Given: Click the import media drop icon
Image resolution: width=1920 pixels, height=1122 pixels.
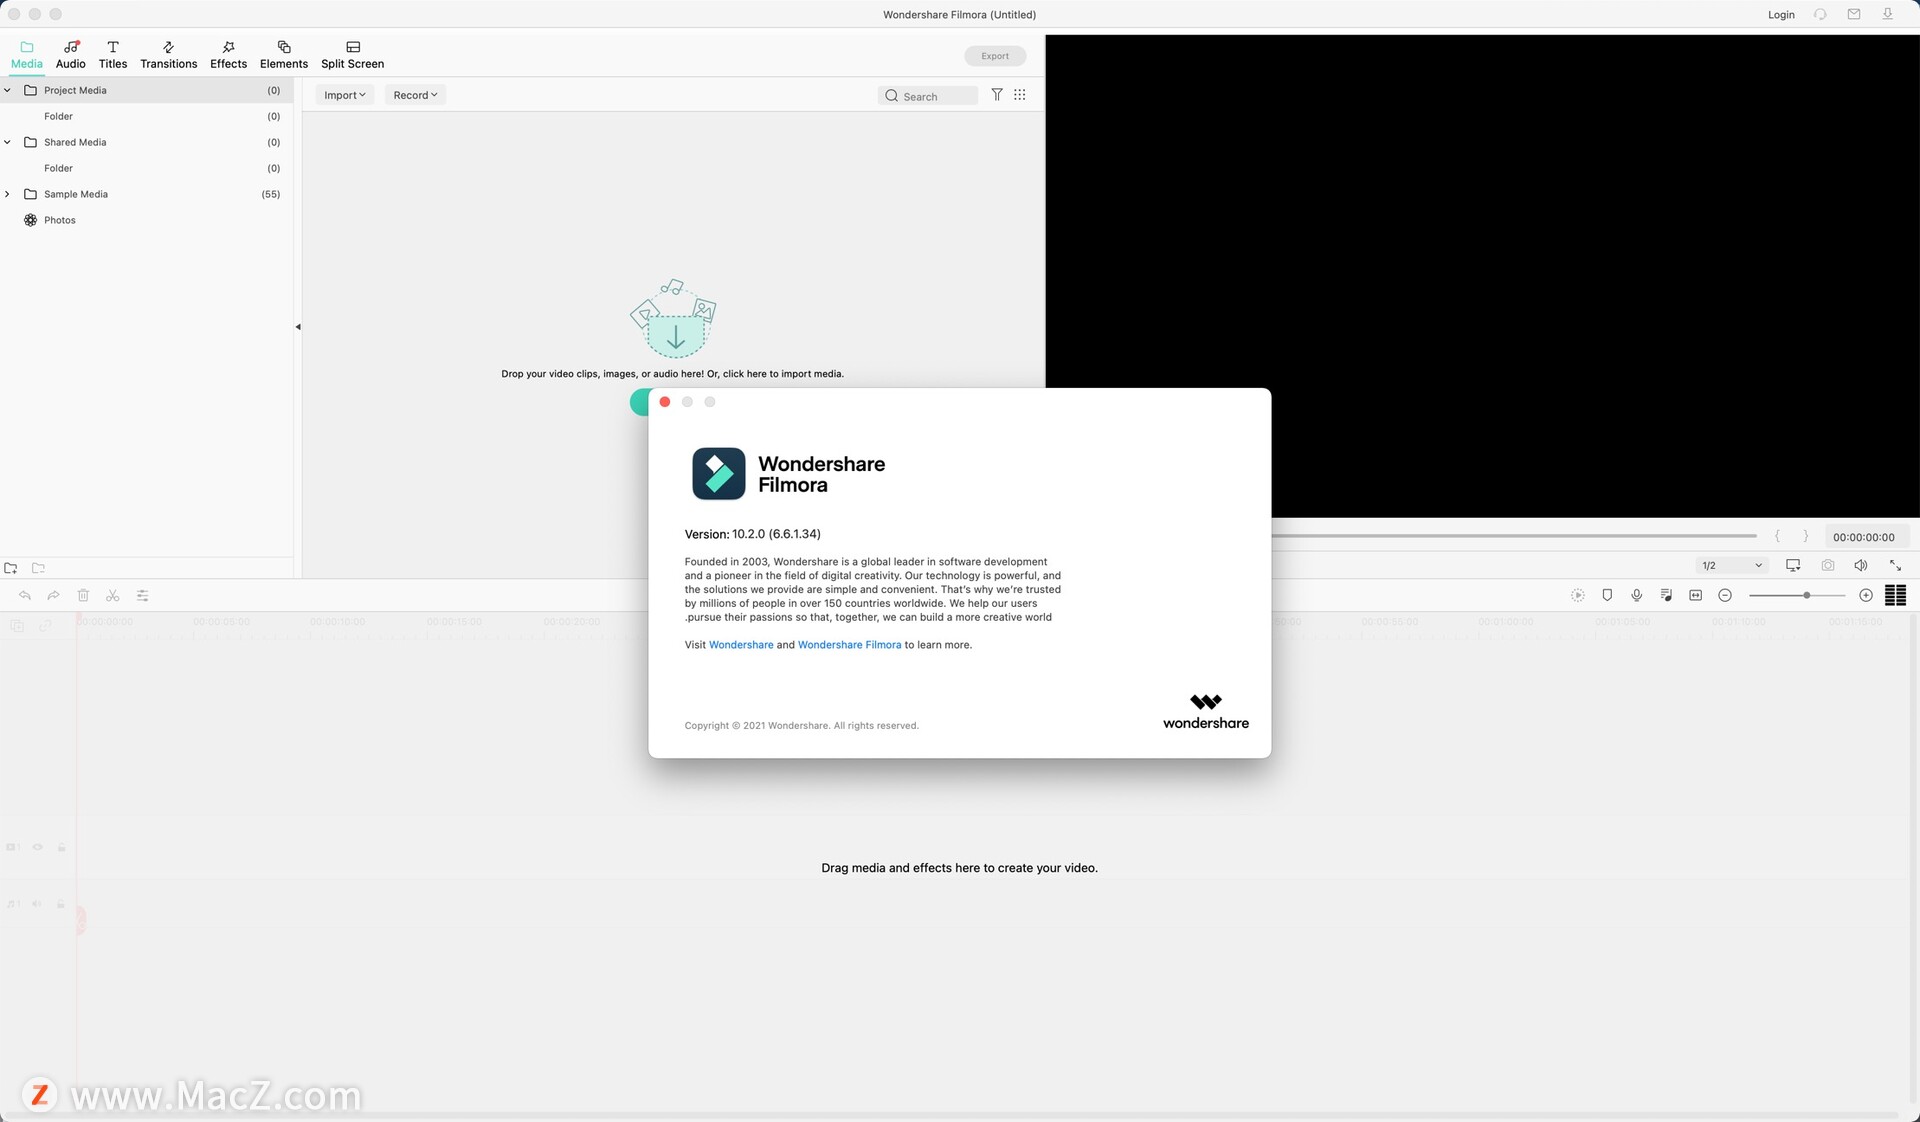Looking at the screenshot, I should point(674,319).
